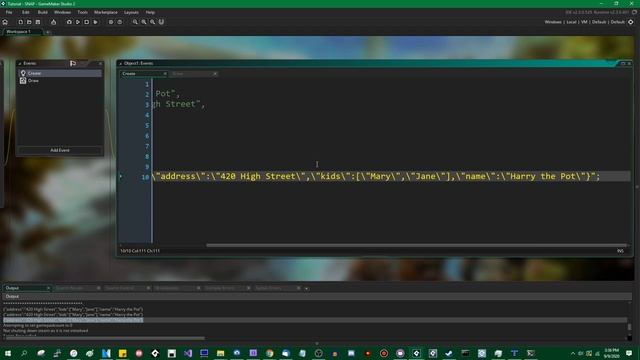Save the project with the toolbar icon

[38, 22]
